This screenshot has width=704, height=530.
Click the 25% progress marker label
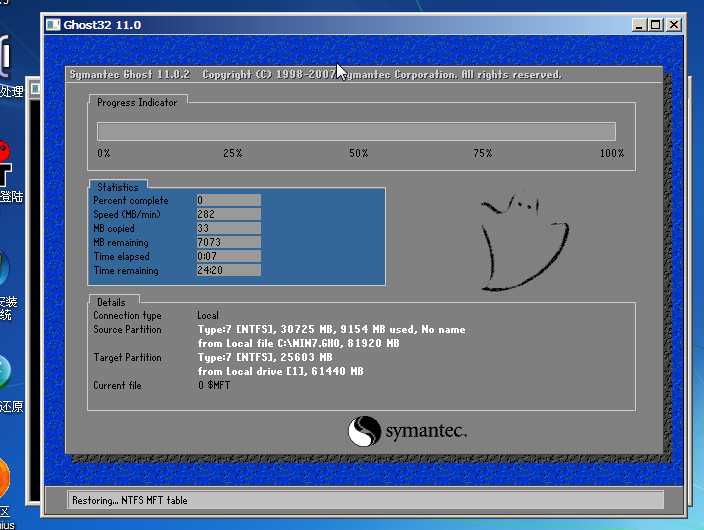[x=233, y=153]
